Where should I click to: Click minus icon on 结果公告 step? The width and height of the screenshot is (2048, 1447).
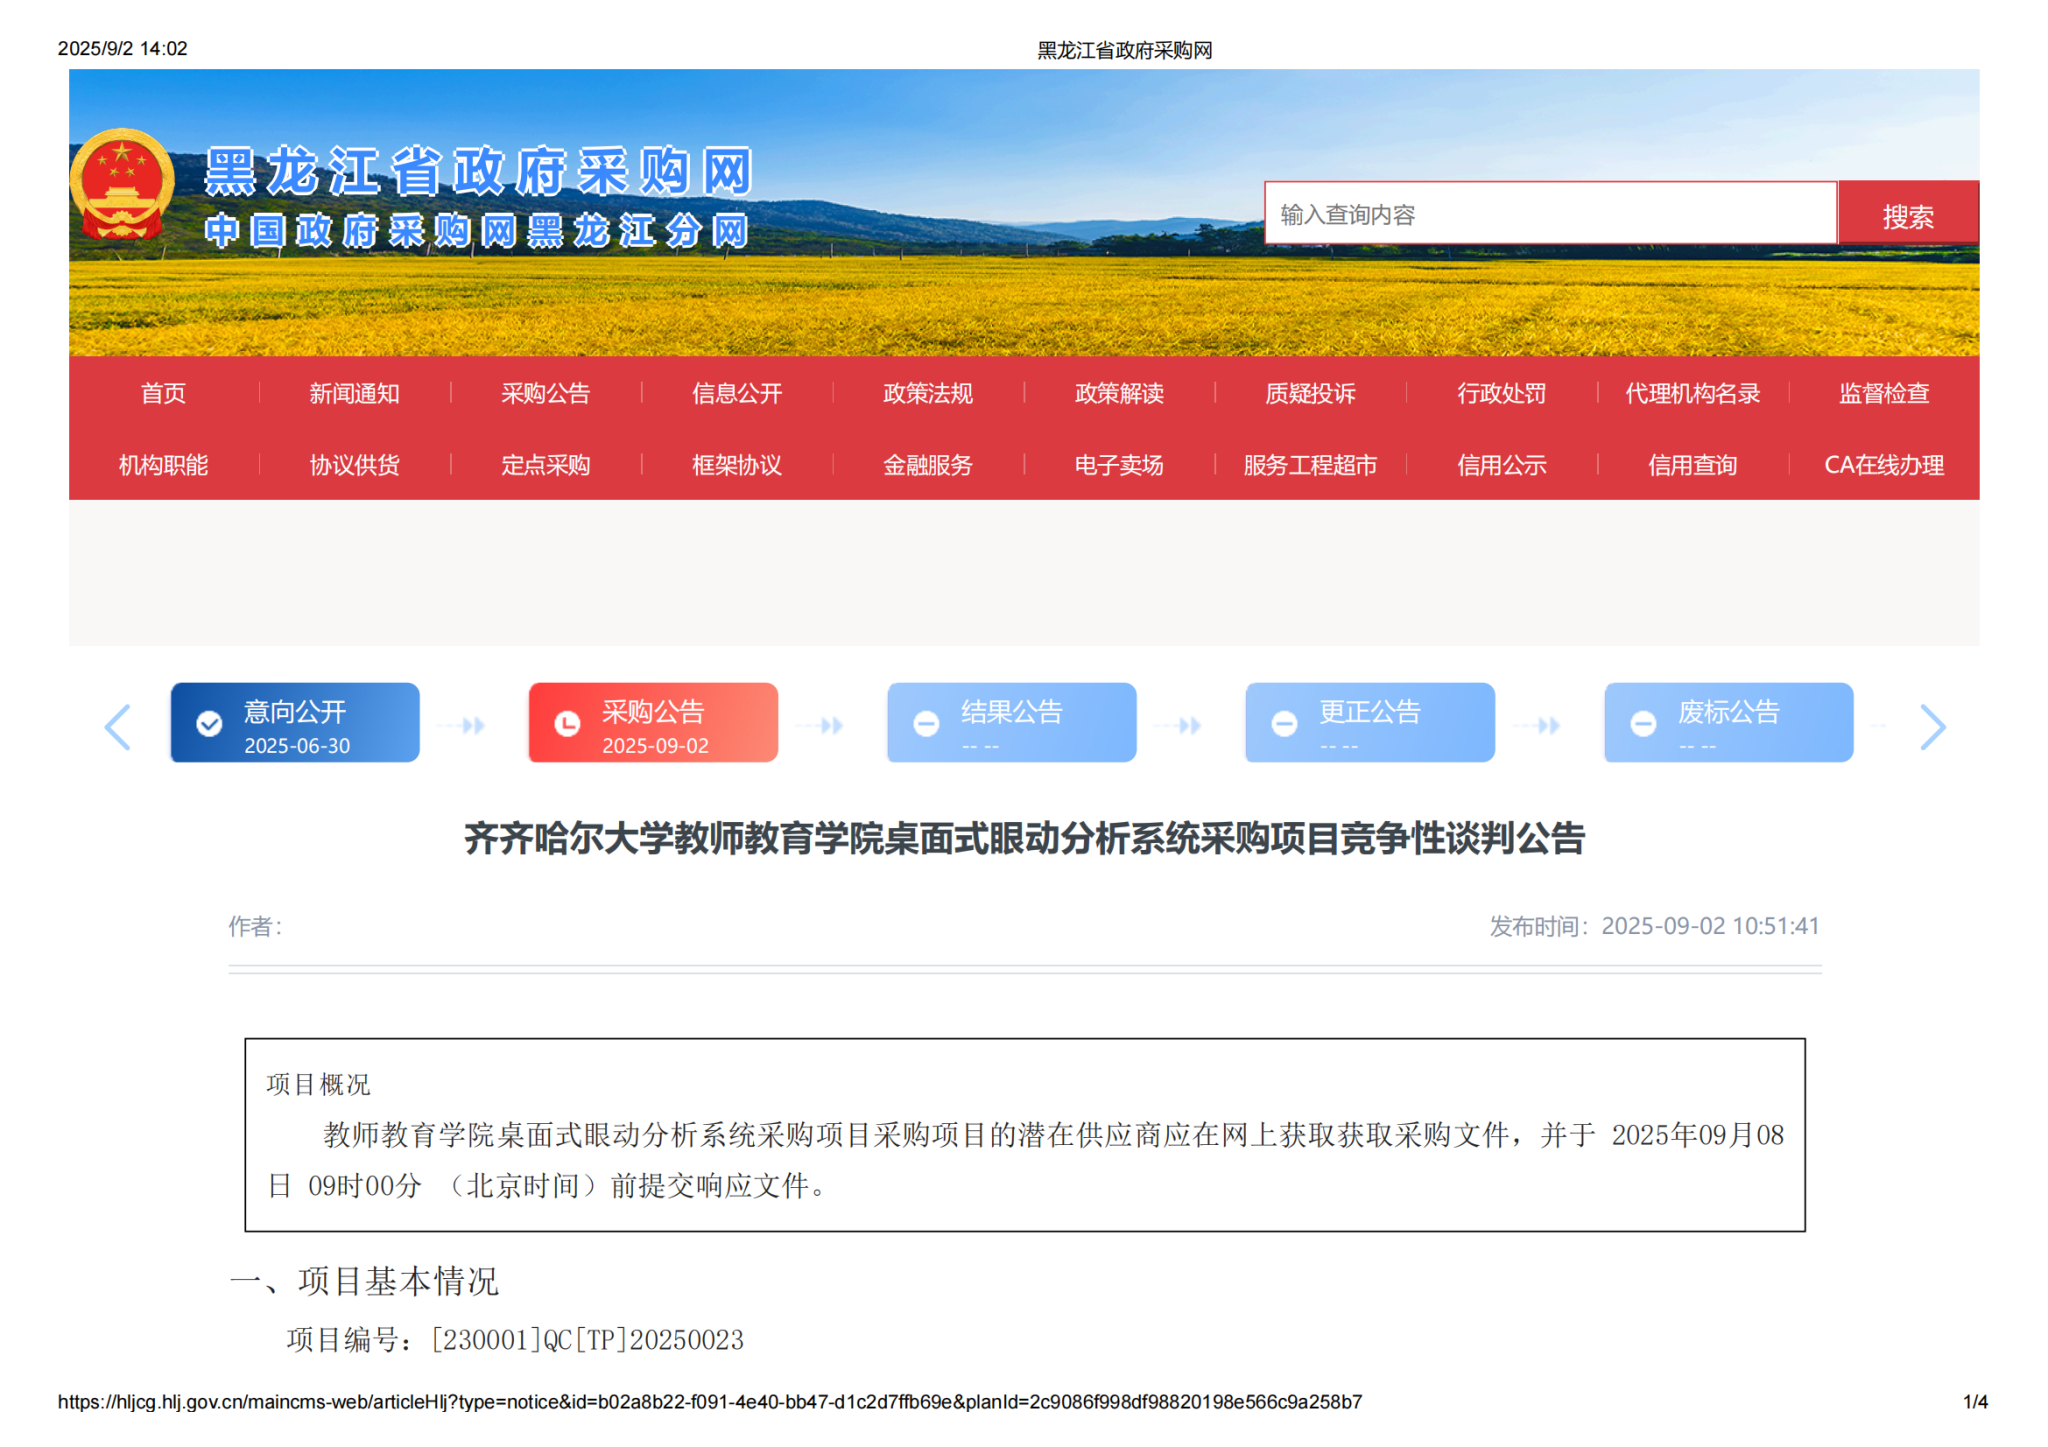tap(926, 723)
